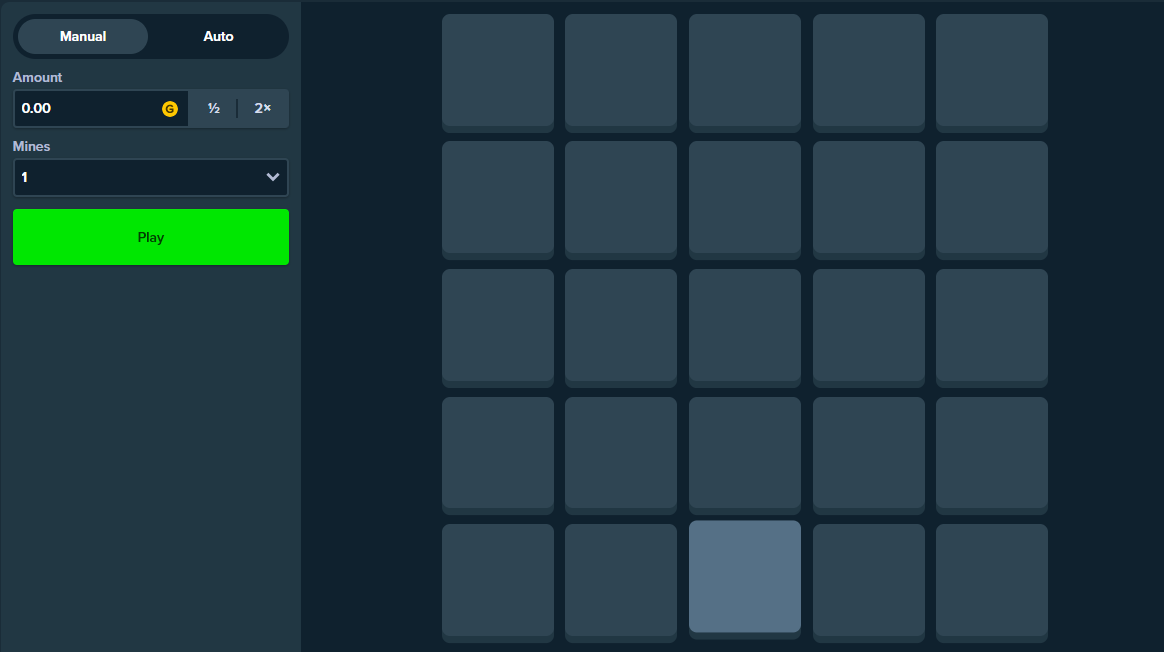Select fourth tile in the second row
This screenshot has width=1164, height=652.
pos(869,197)
